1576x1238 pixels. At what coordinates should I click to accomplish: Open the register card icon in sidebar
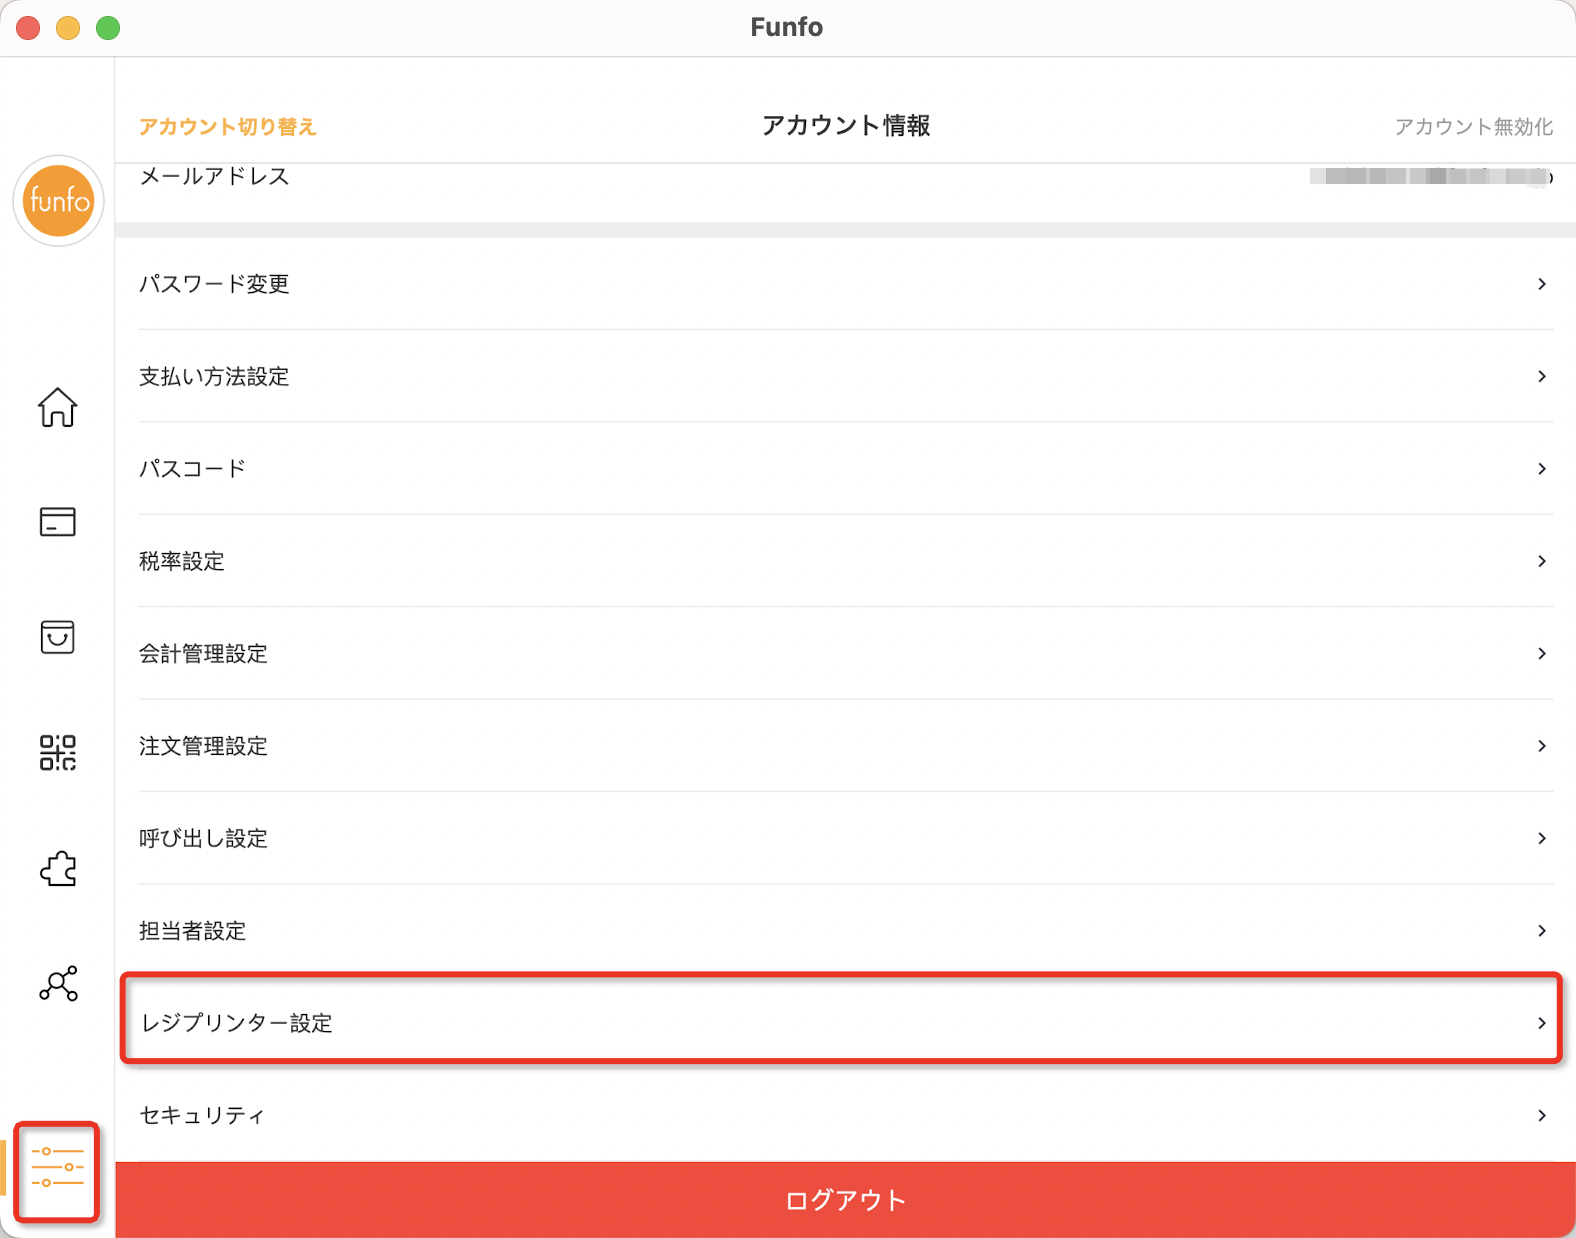tap(57, 521)
